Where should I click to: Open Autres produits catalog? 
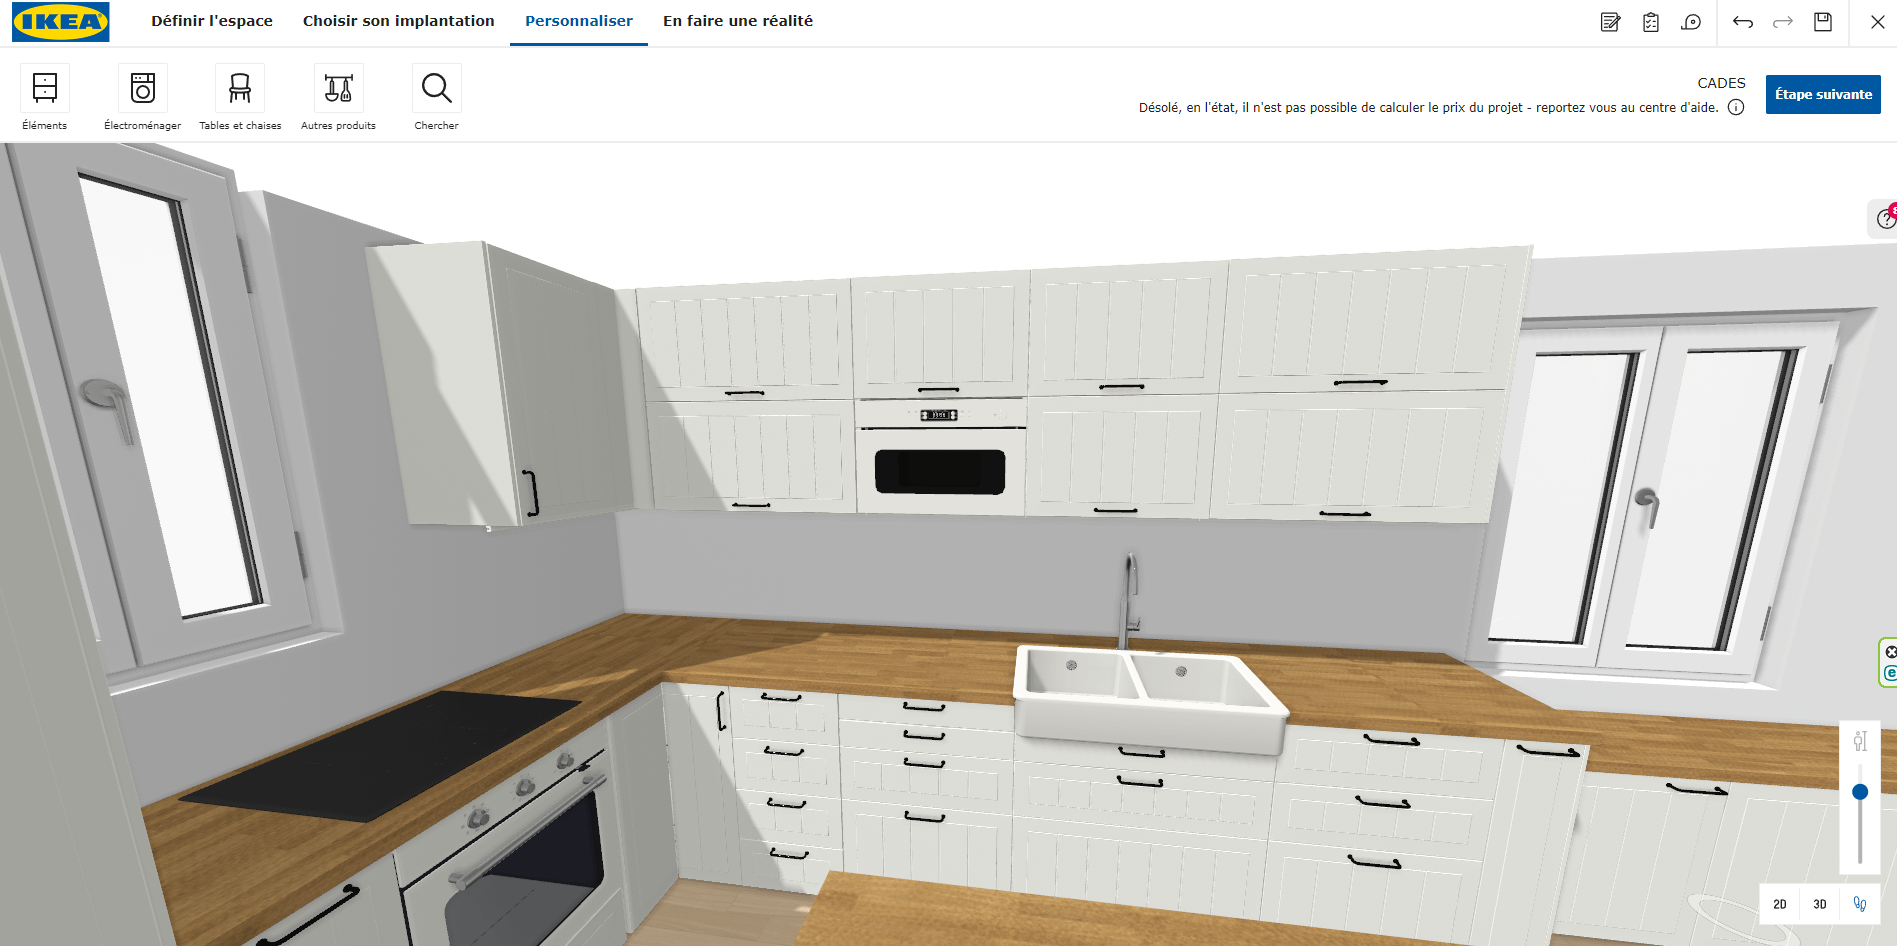click(x=338, y=97)
